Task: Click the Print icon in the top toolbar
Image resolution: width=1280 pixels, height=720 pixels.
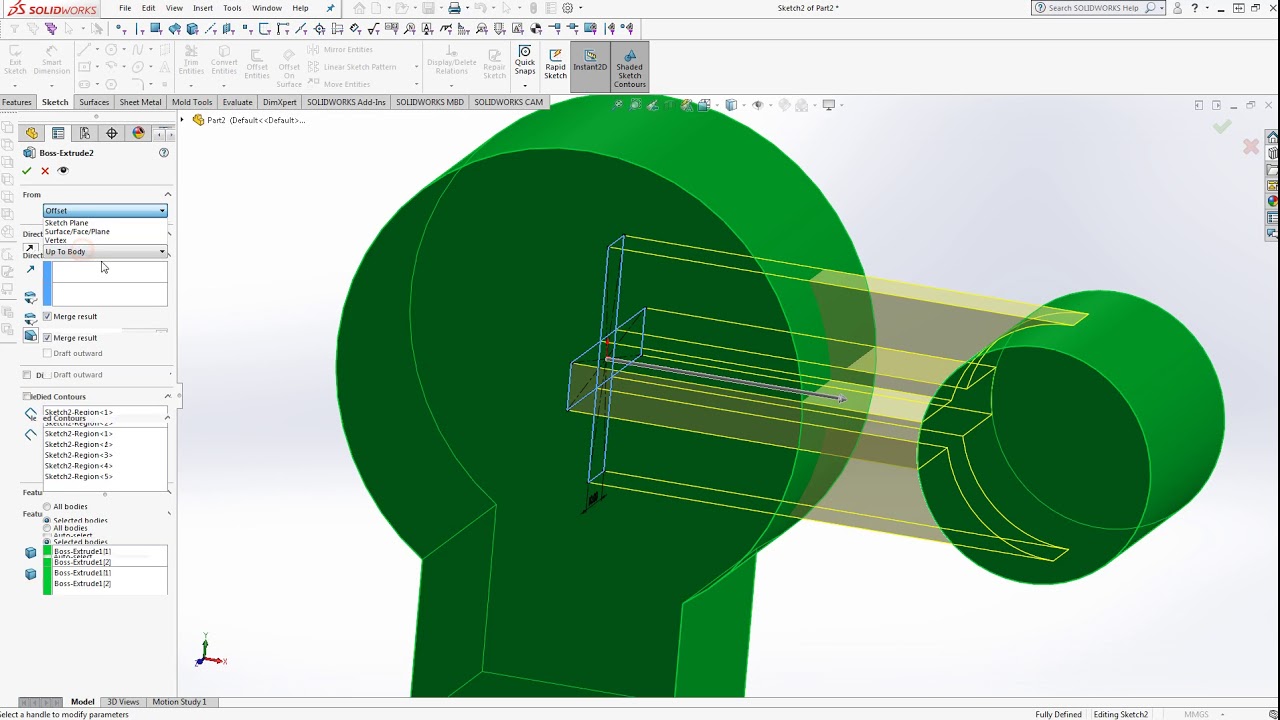Action: click(454, 8)
